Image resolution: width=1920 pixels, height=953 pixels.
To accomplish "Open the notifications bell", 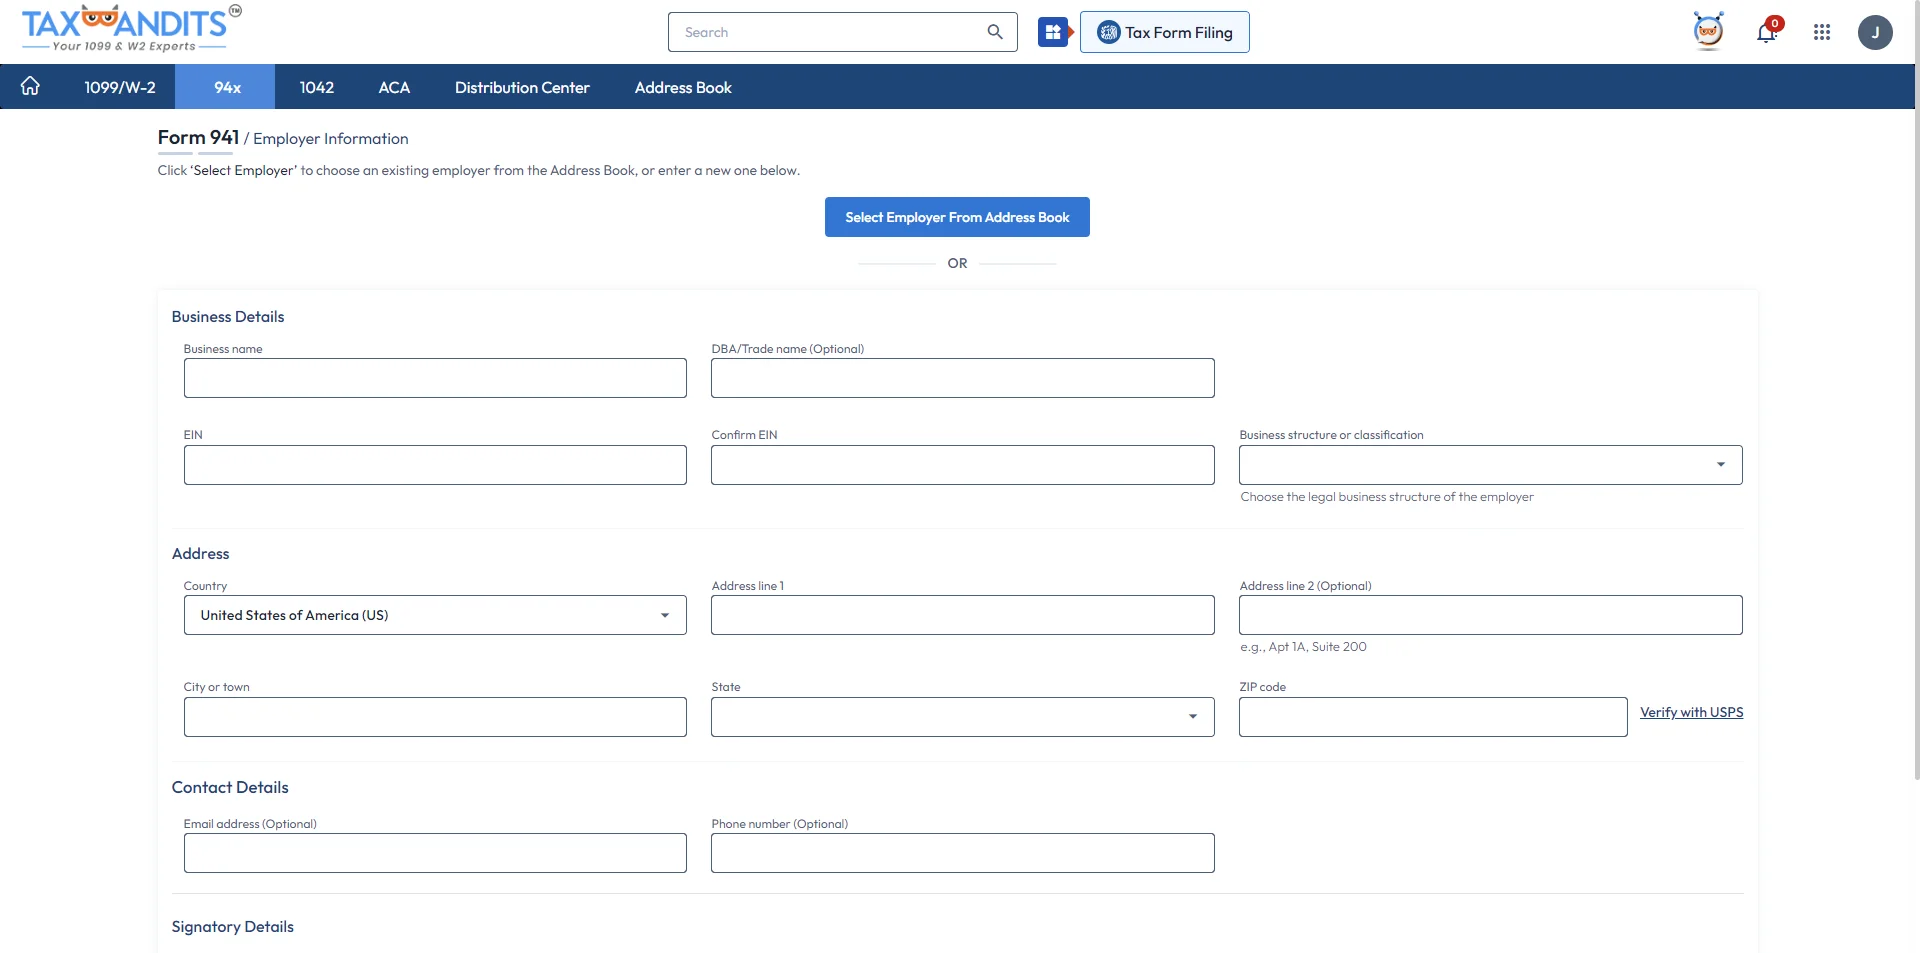I will (1767, 33).
